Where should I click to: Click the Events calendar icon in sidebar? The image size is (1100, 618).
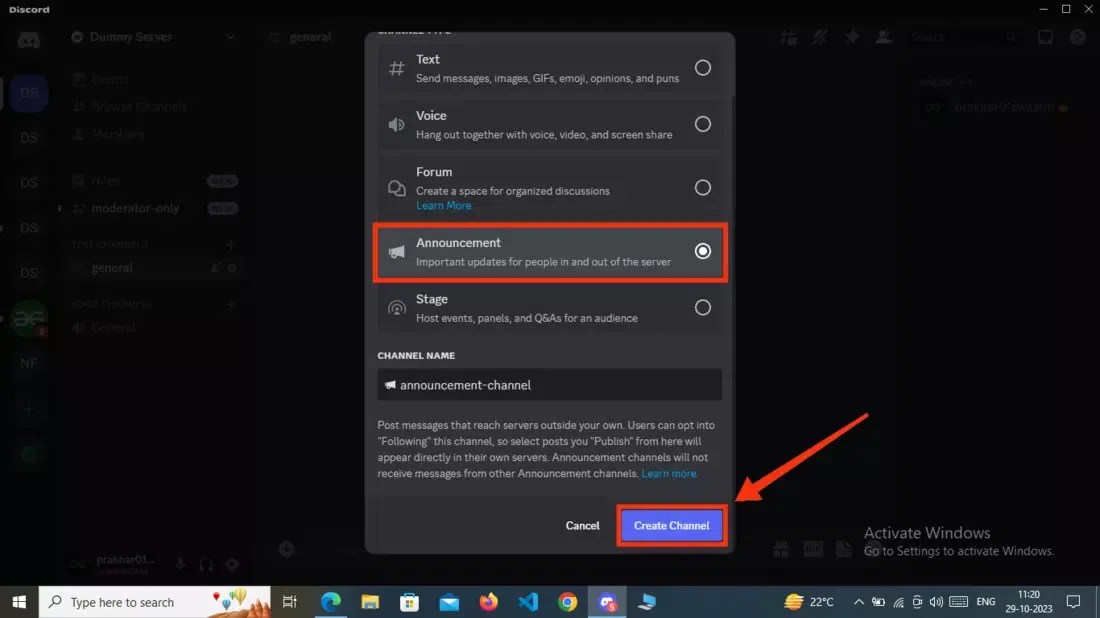(79, 79)
